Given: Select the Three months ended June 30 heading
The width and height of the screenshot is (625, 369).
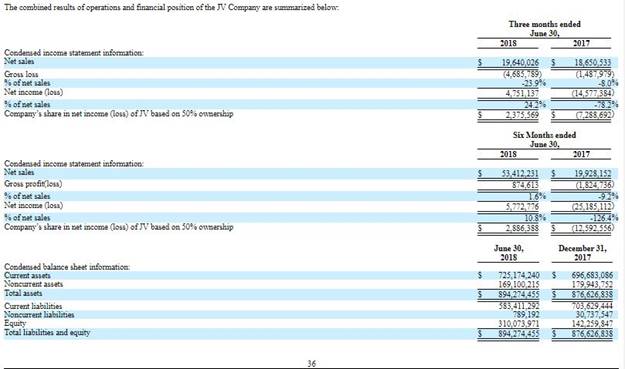Looking at the screenshot, I should (x=544, y=29).
